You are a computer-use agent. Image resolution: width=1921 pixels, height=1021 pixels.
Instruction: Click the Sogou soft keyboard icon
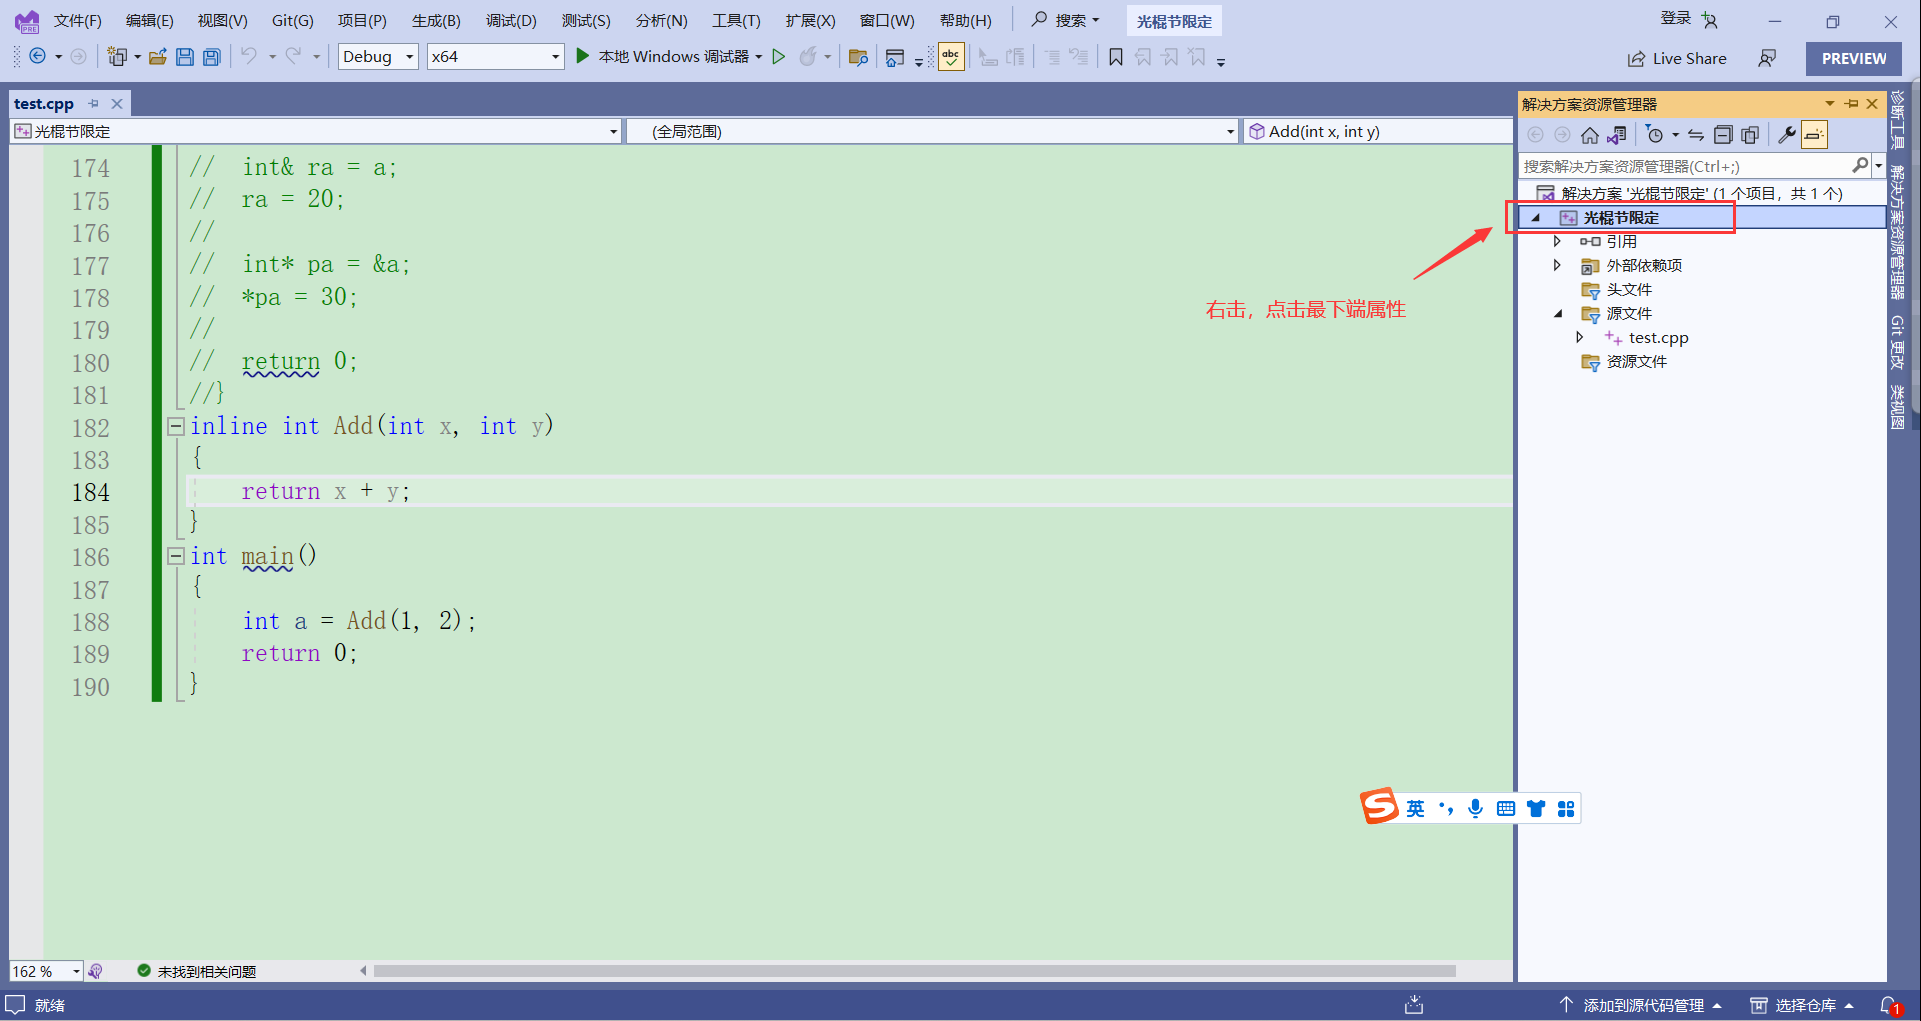click(x=1506, y=808)
